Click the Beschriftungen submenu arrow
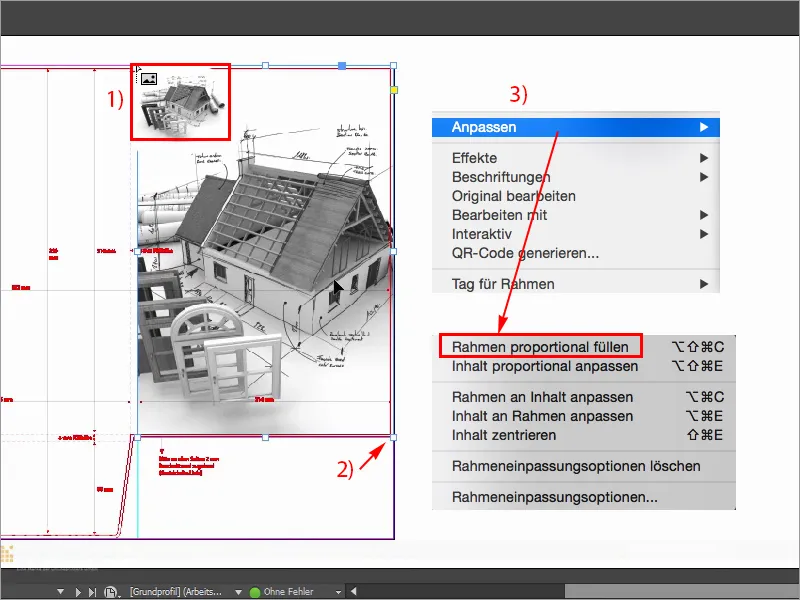This screenshot has width=800, height=600. tap(704, 177)
